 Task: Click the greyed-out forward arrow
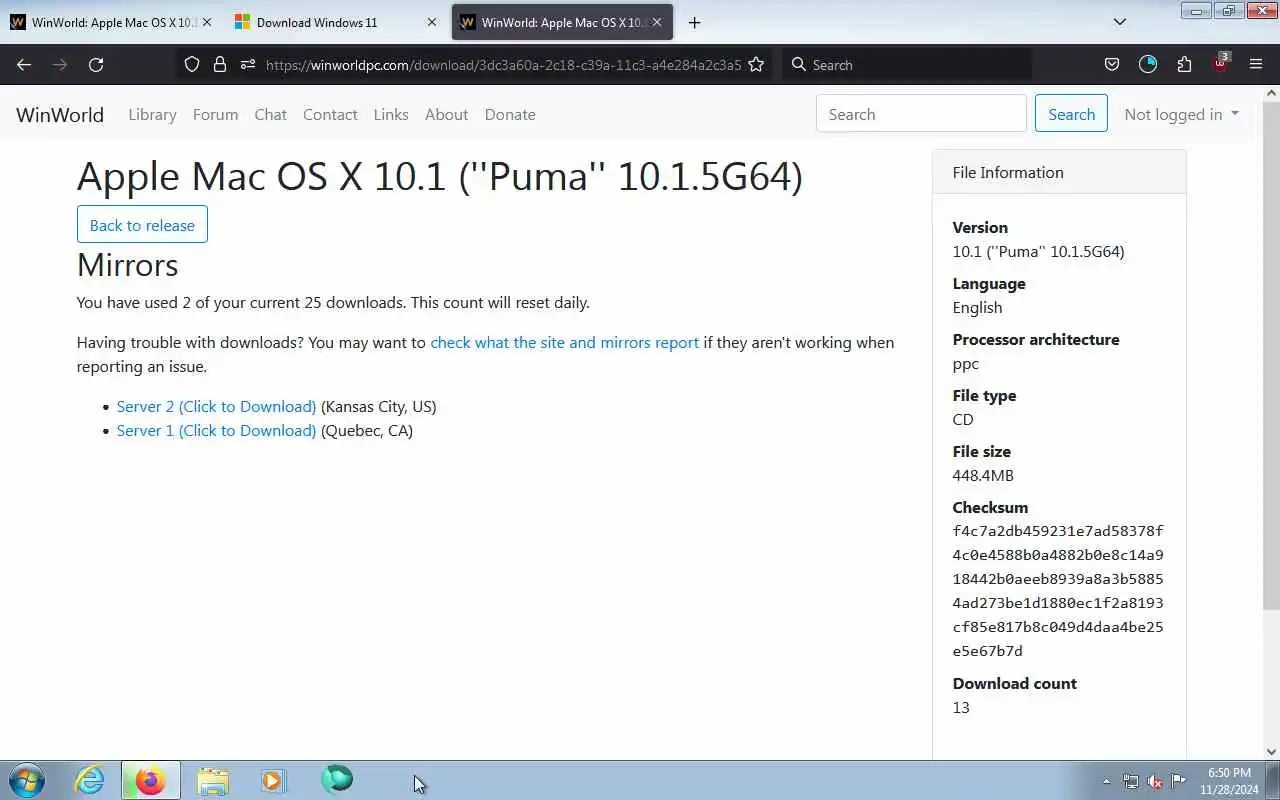[x=60, y=64]
